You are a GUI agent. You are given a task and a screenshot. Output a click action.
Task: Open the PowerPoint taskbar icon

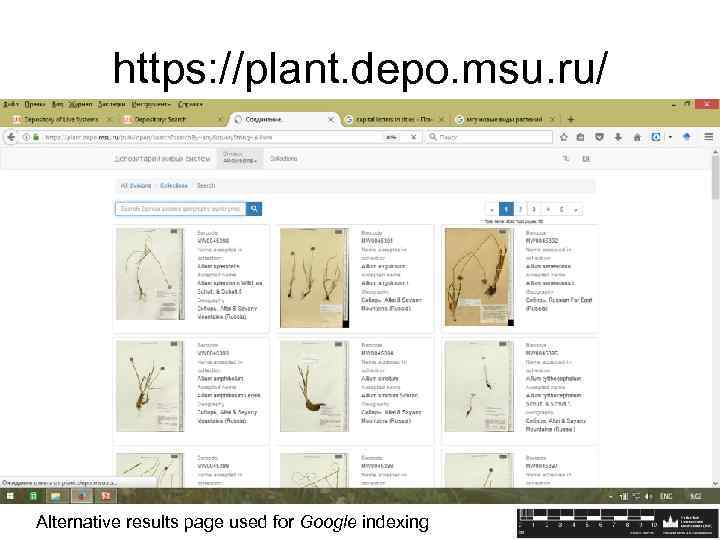tap(106, 496)
